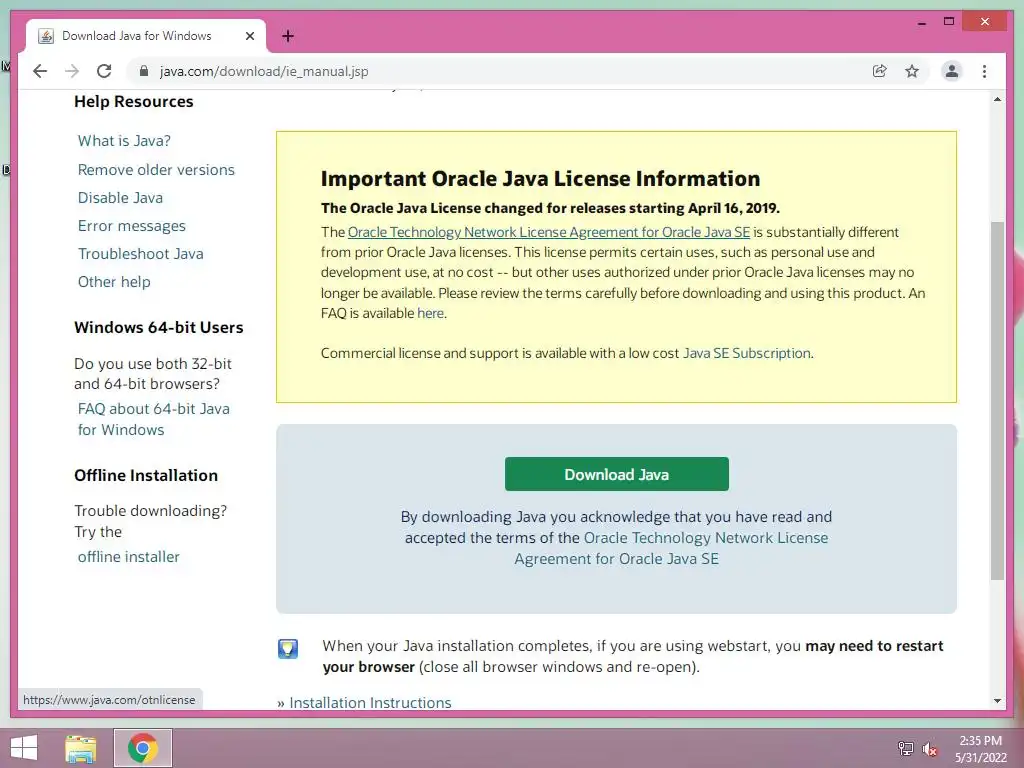Screen dimensions: 1024x768
Task: Reload the Java download page
Action: [x=104, y=71]
